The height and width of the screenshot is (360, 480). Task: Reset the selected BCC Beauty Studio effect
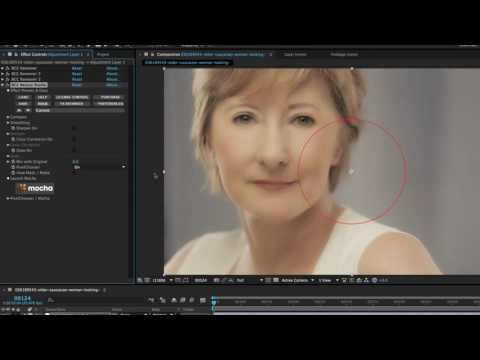pos(77,85)
